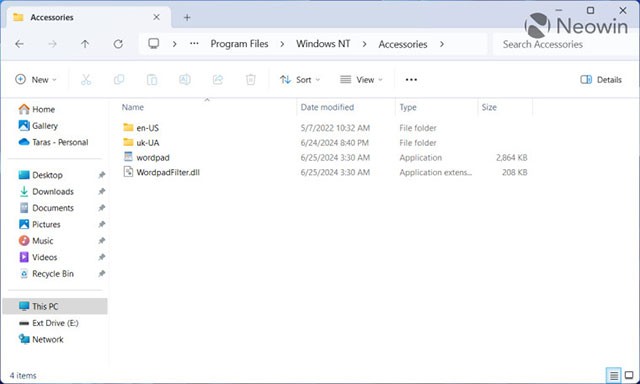The height and width of the screenshot is (384, 640).
Task: Click the Delete trash icon
Action: (251, 80)
